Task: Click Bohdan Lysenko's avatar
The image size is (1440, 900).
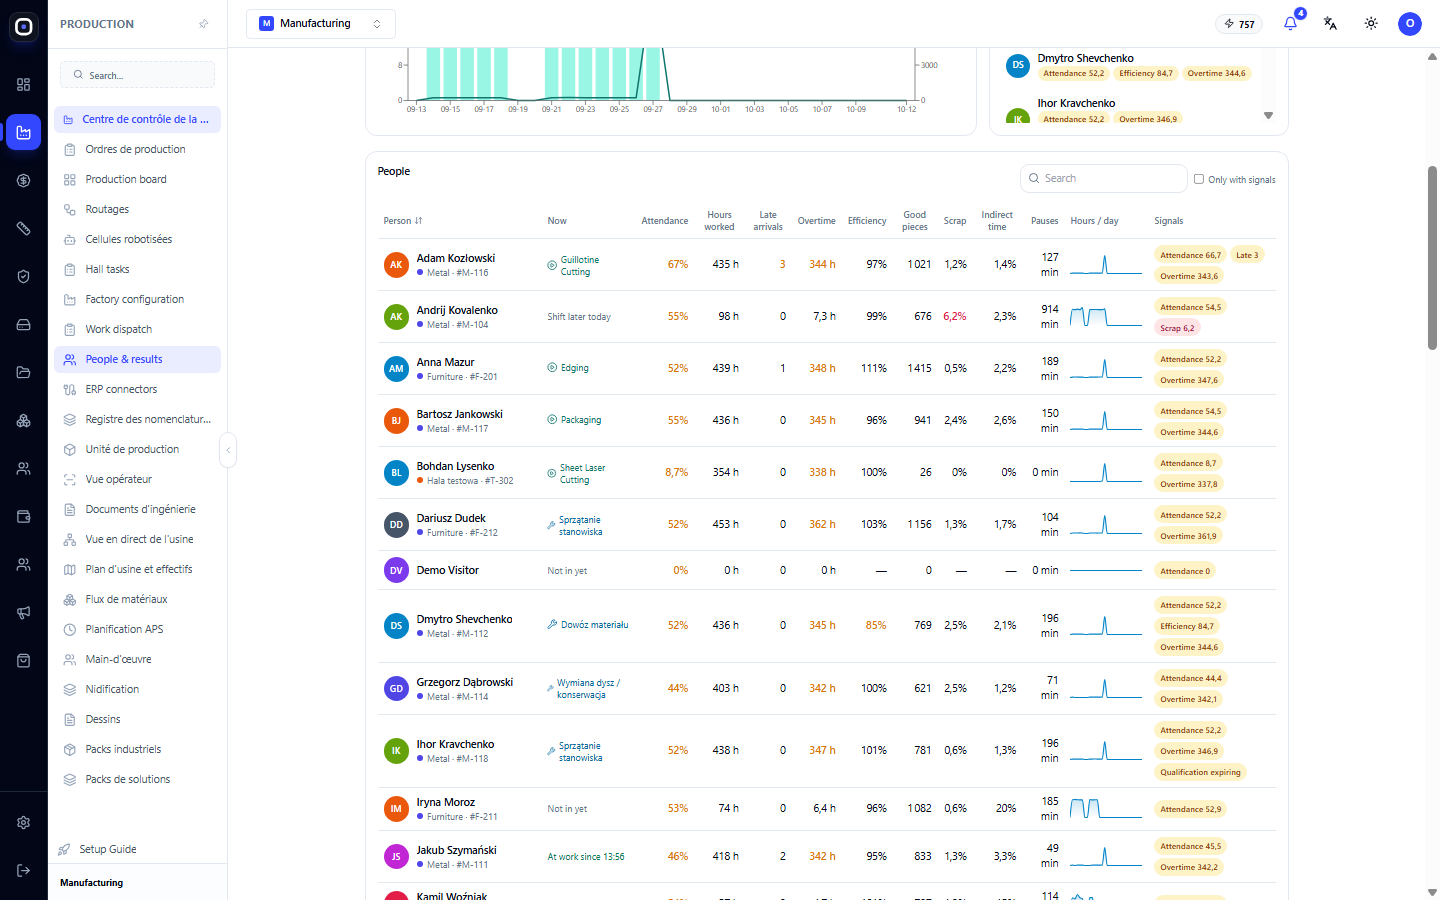Action: click(x=396, y=473)
